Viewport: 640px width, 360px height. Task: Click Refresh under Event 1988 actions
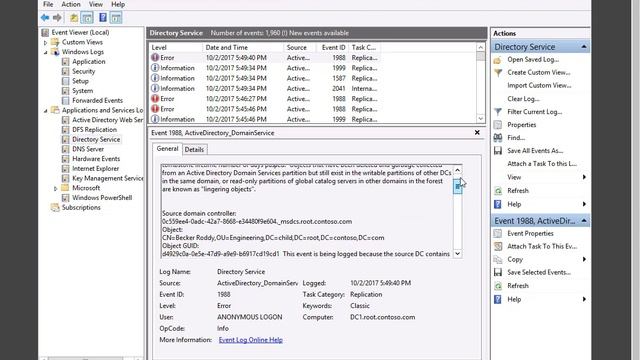(518, 286)
